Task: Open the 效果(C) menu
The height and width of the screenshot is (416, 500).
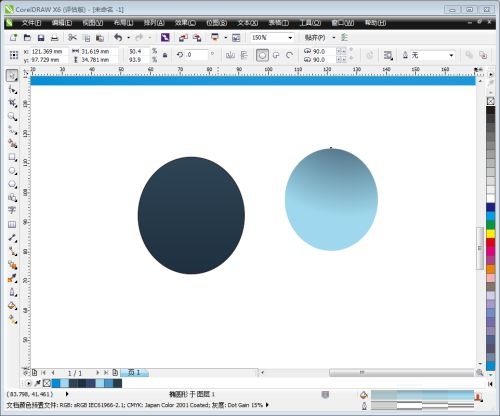Action: pyautogui.click(x=185, y=23)
